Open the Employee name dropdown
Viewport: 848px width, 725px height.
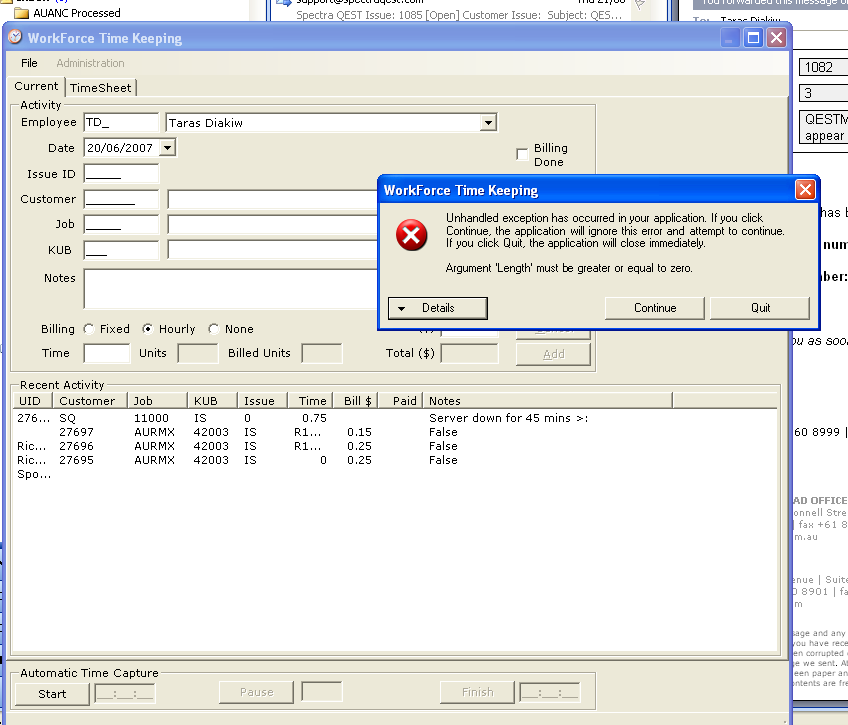point(488,123)
